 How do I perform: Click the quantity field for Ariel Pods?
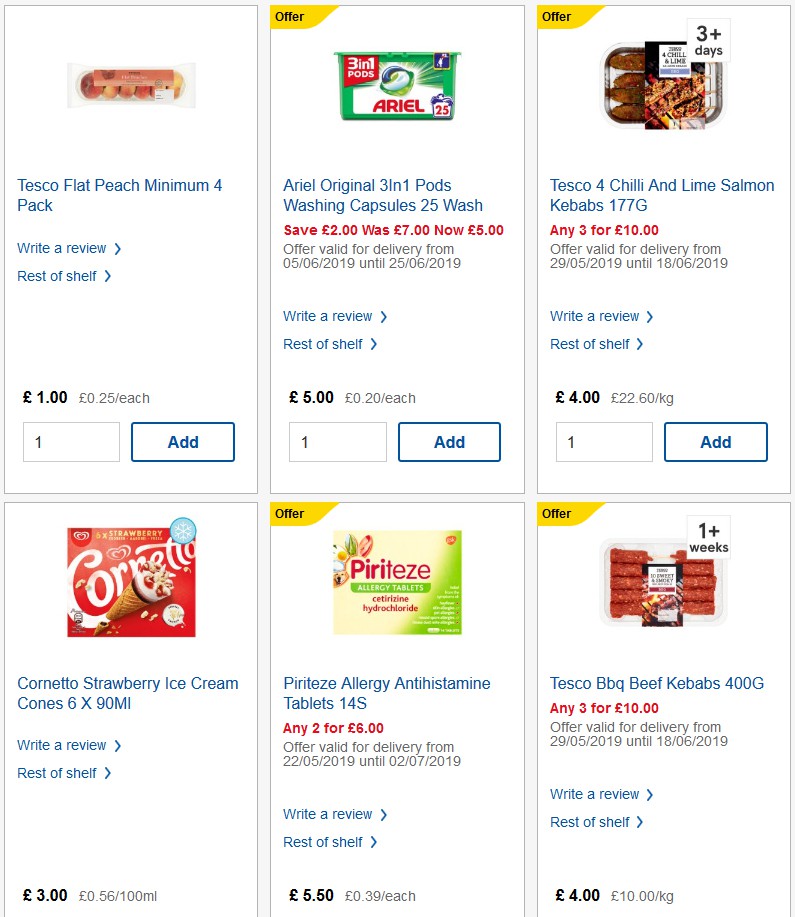click(x=337, y=441)
